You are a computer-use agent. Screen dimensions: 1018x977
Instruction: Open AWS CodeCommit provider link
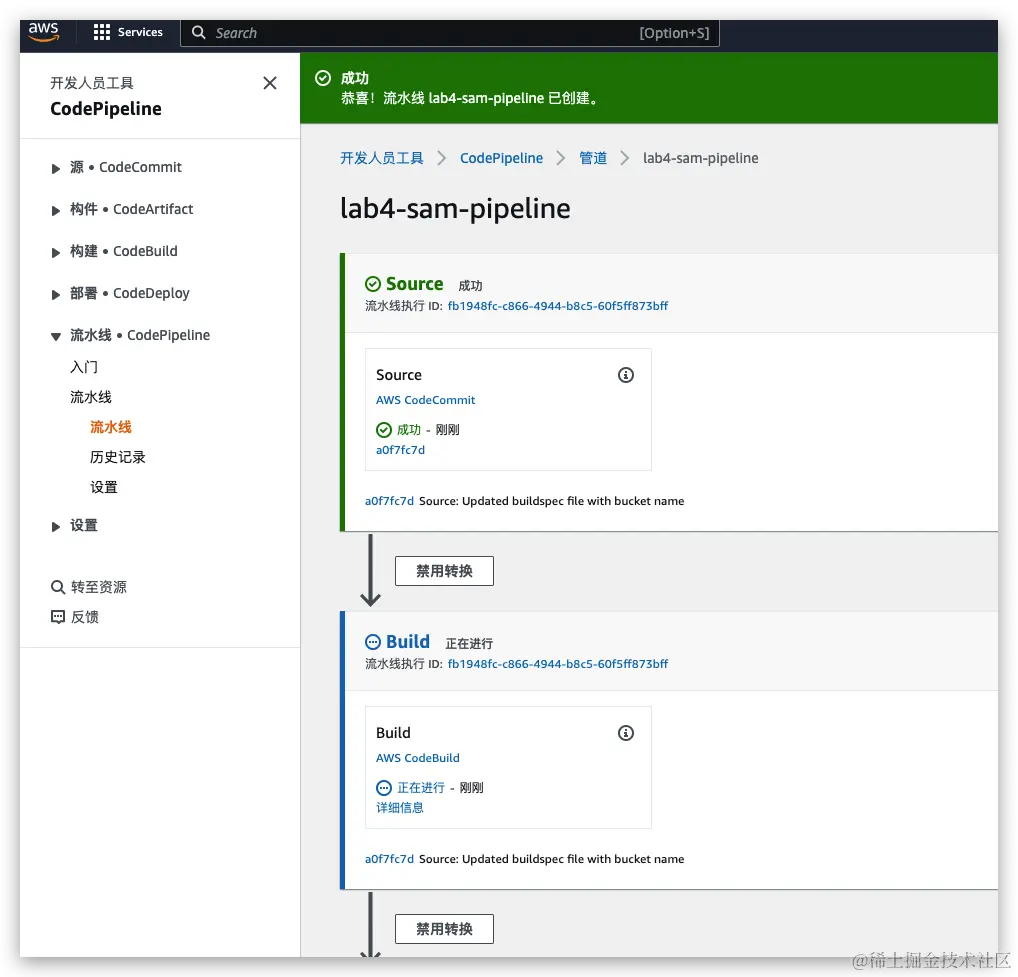[x=425, y=400]
